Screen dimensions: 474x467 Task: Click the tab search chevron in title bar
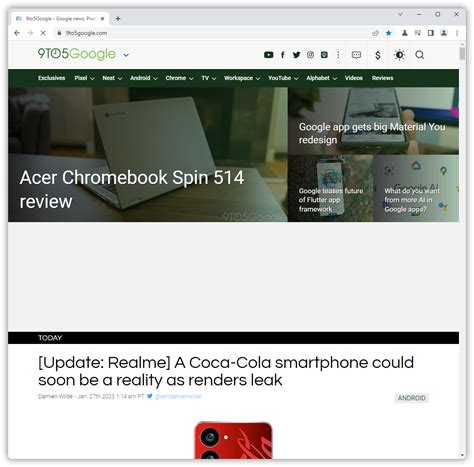[400, 14]
